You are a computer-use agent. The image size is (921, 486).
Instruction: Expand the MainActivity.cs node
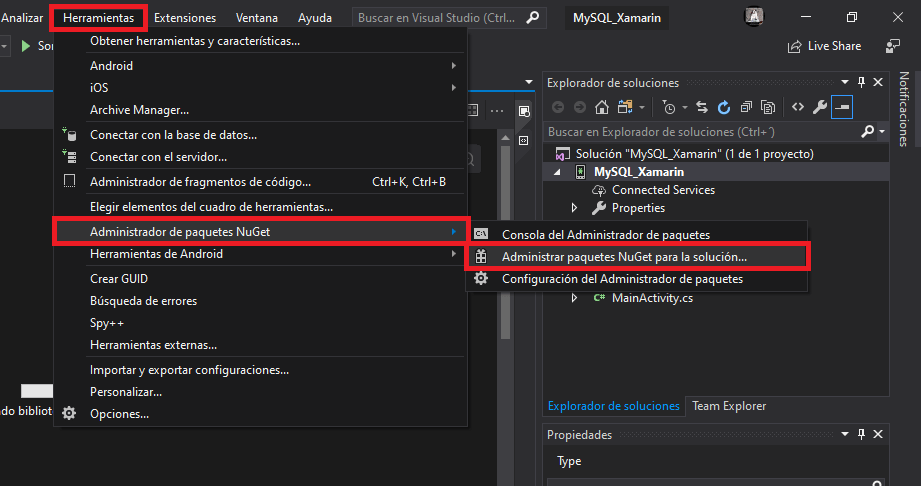pos(574,297)
